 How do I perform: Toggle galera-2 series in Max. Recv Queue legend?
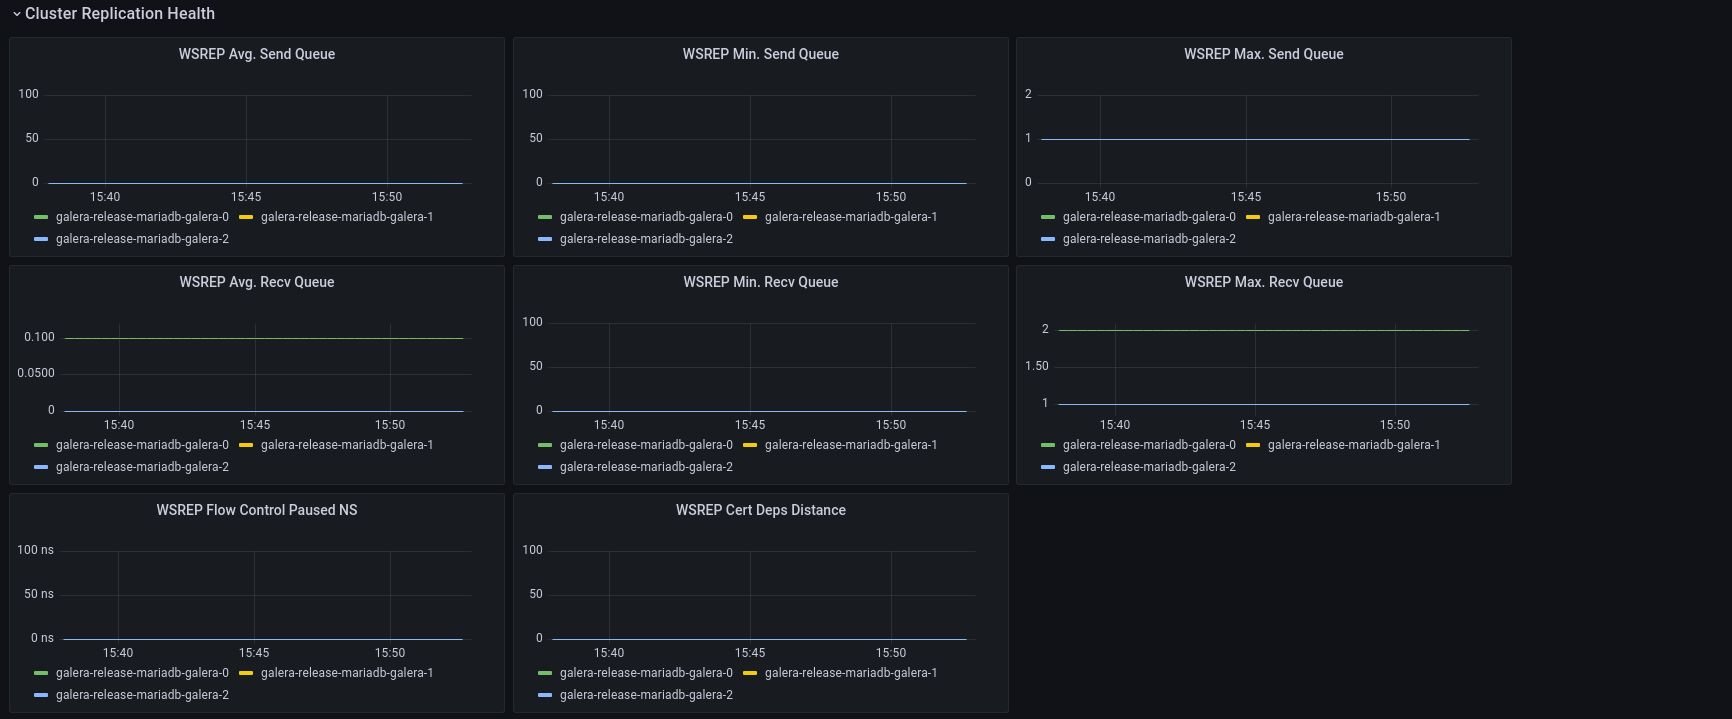point(1149,467)
